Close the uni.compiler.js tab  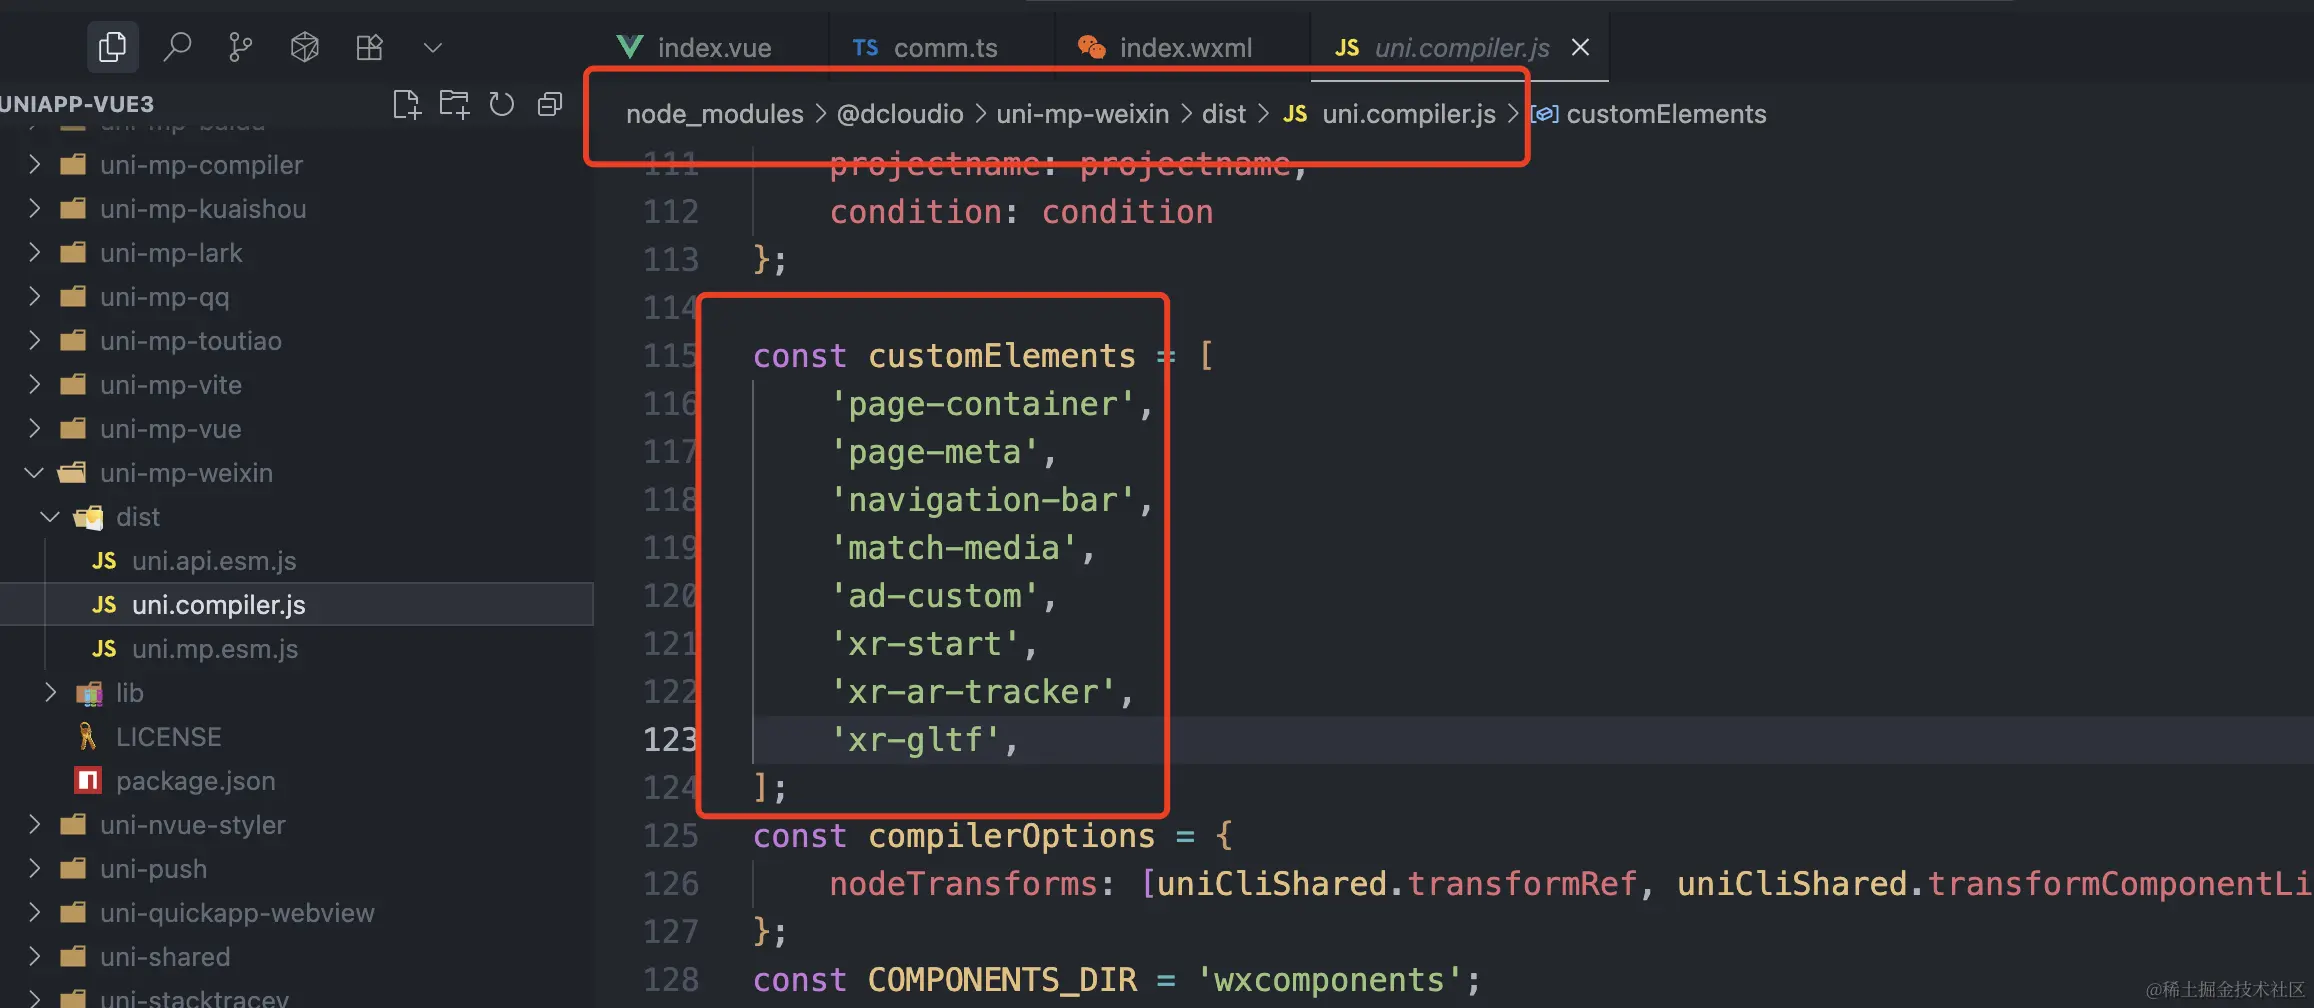coord(1580,47)
